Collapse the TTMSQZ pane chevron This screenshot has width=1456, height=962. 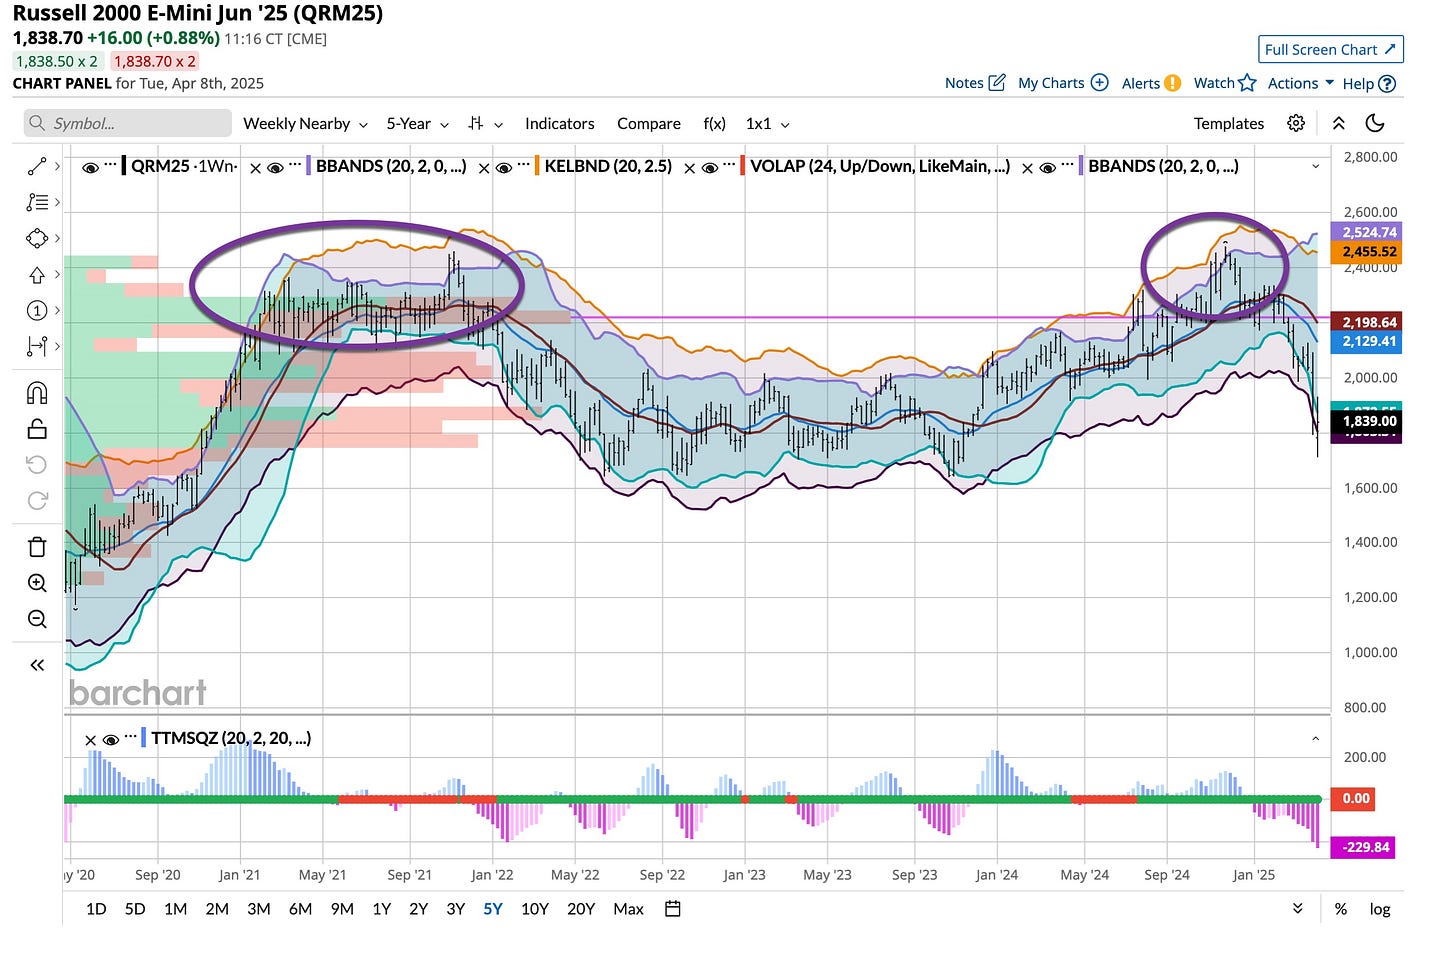[1316, 739]
